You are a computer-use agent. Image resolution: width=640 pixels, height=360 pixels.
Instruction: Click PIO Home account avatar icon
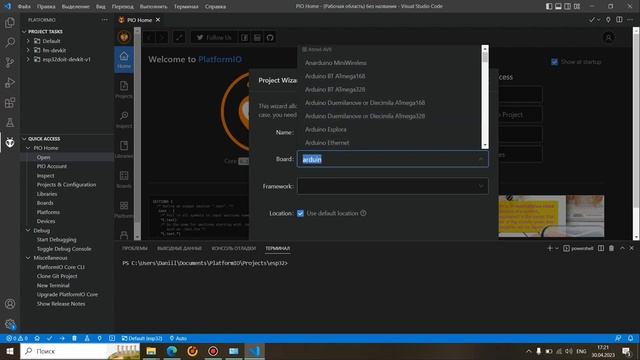click(608, 38)
